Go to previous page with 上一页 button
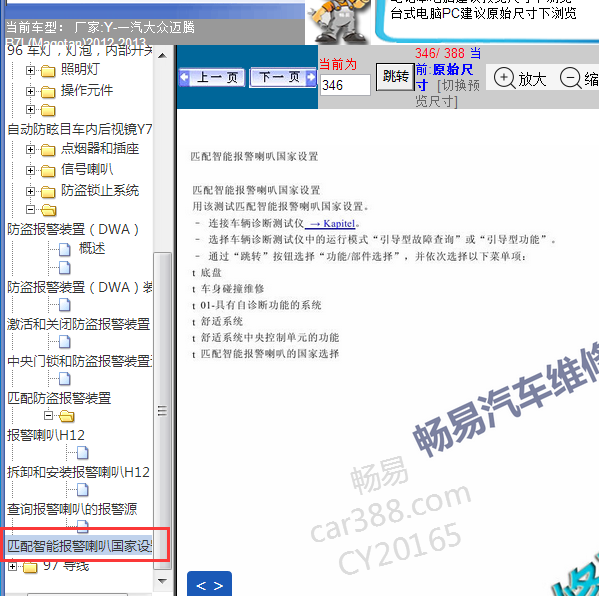The height and width of the screenshot is (596, 599). click(212, 78)
